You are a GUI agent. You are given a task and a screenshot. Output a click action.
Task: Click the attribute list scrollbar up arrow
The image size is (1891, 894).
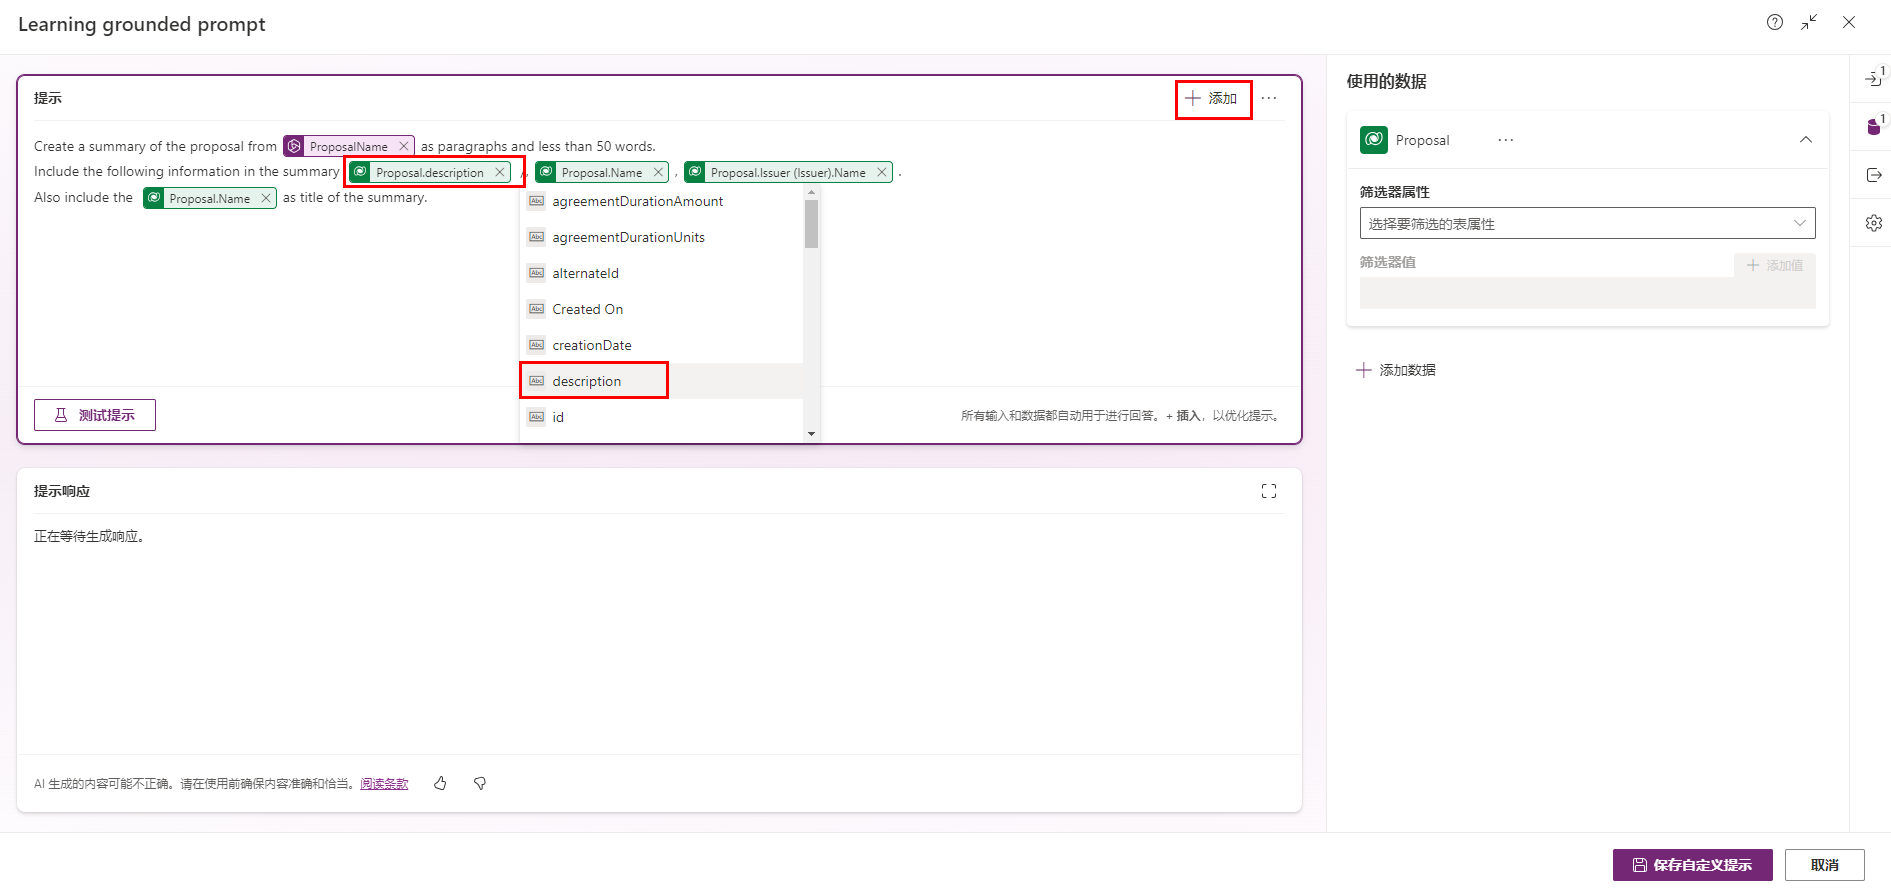pyautogui.click(x=811, y=191)
